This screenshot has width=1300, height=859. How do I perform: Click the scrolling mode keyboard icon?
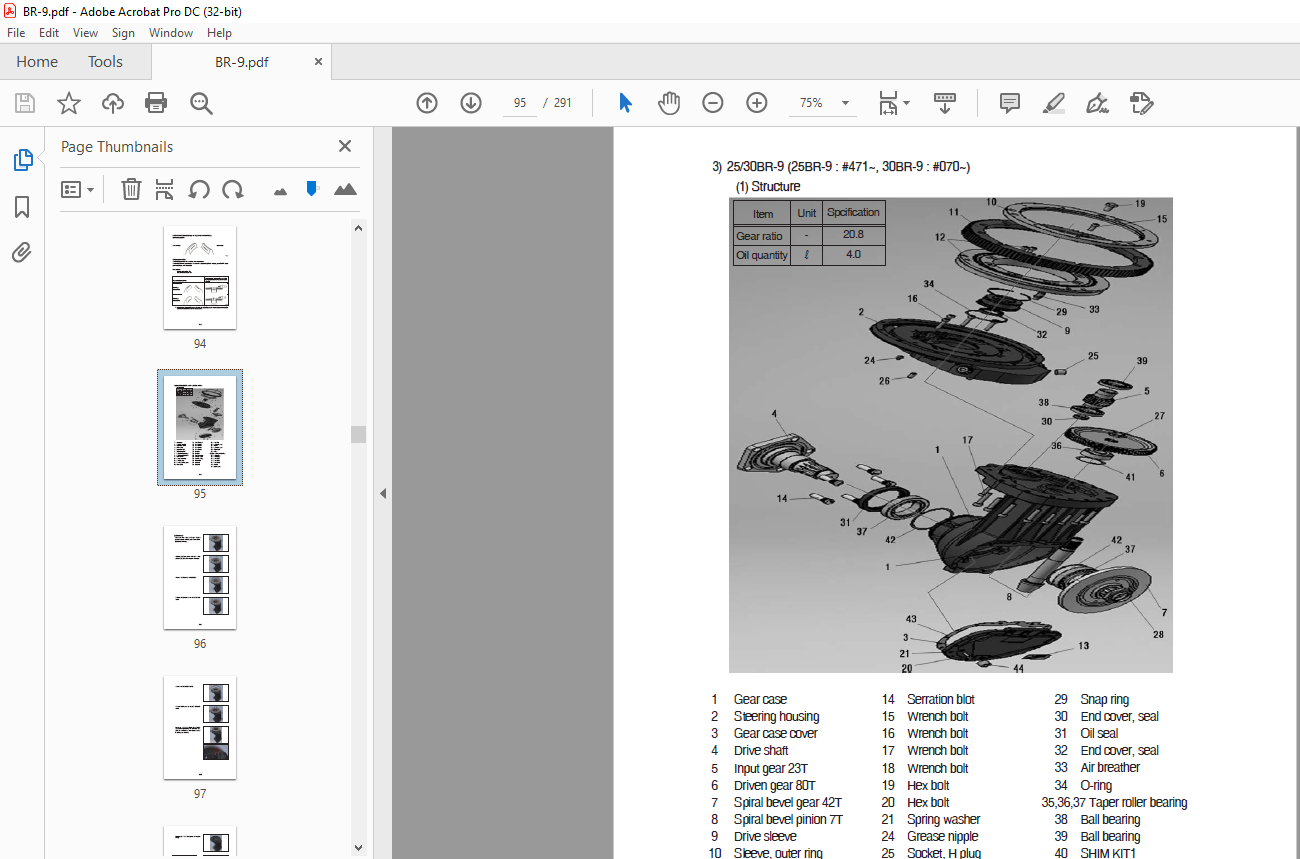point(945,103)
